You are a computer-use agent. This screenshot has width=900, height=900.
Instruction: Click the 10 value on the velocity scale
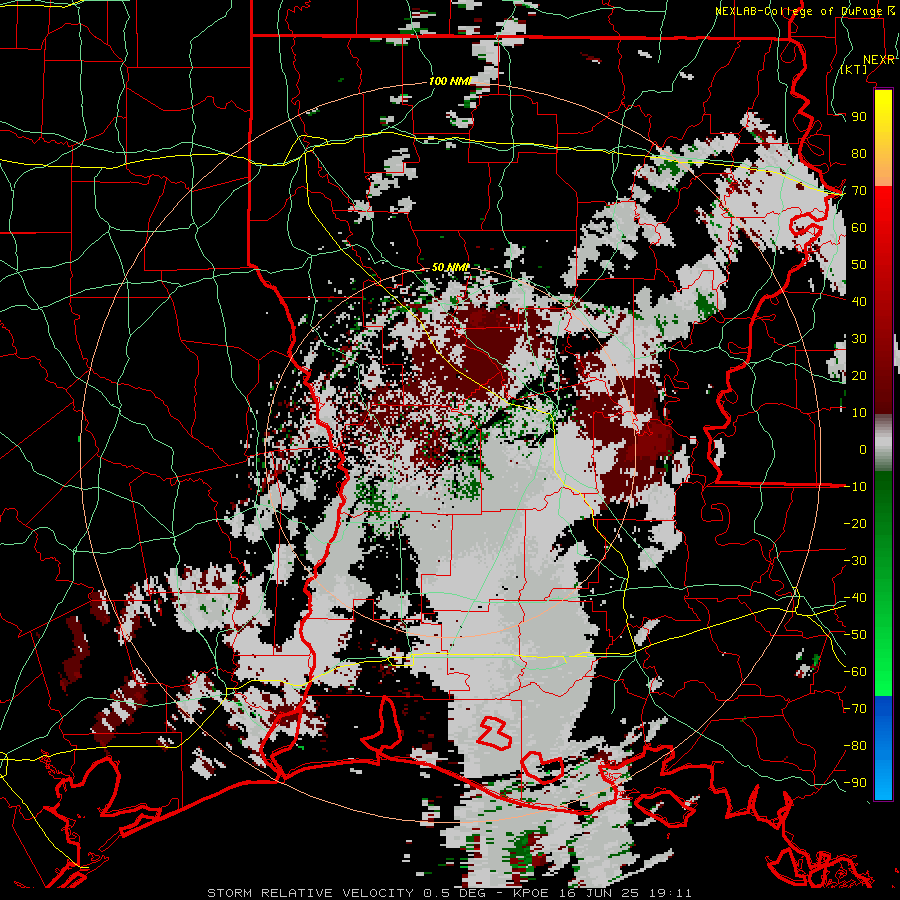[x=859, y=413]
